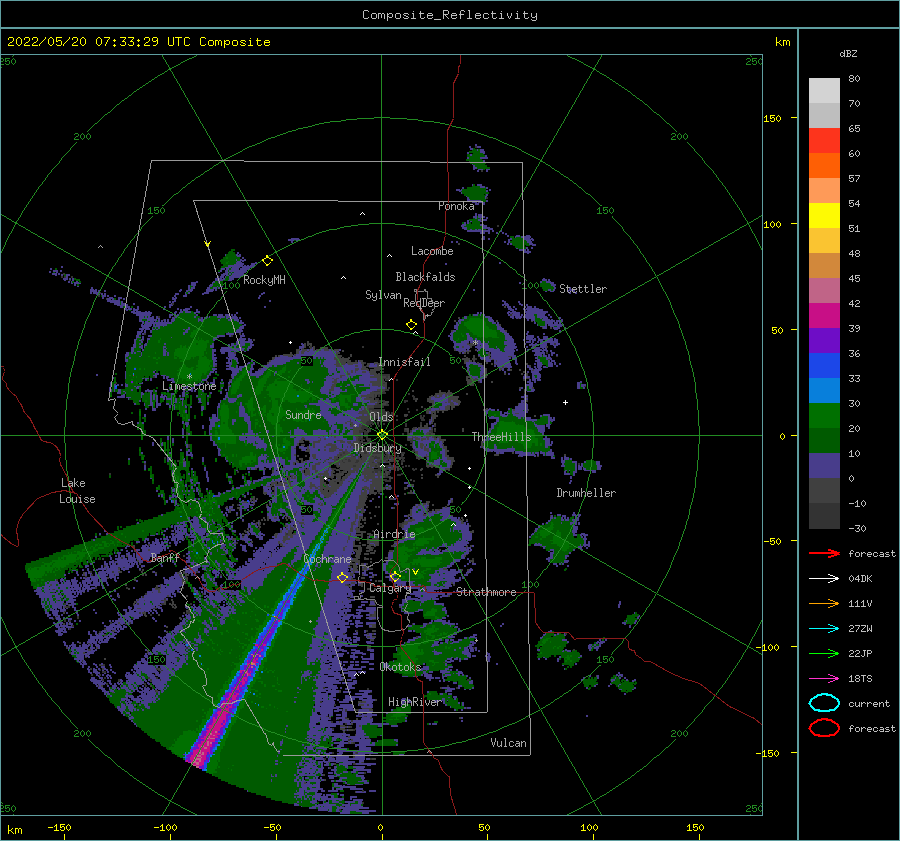900x841 pixels.
Task: Click the Innisfail city label
Action: pyautogui.click(x=404, y=362)
